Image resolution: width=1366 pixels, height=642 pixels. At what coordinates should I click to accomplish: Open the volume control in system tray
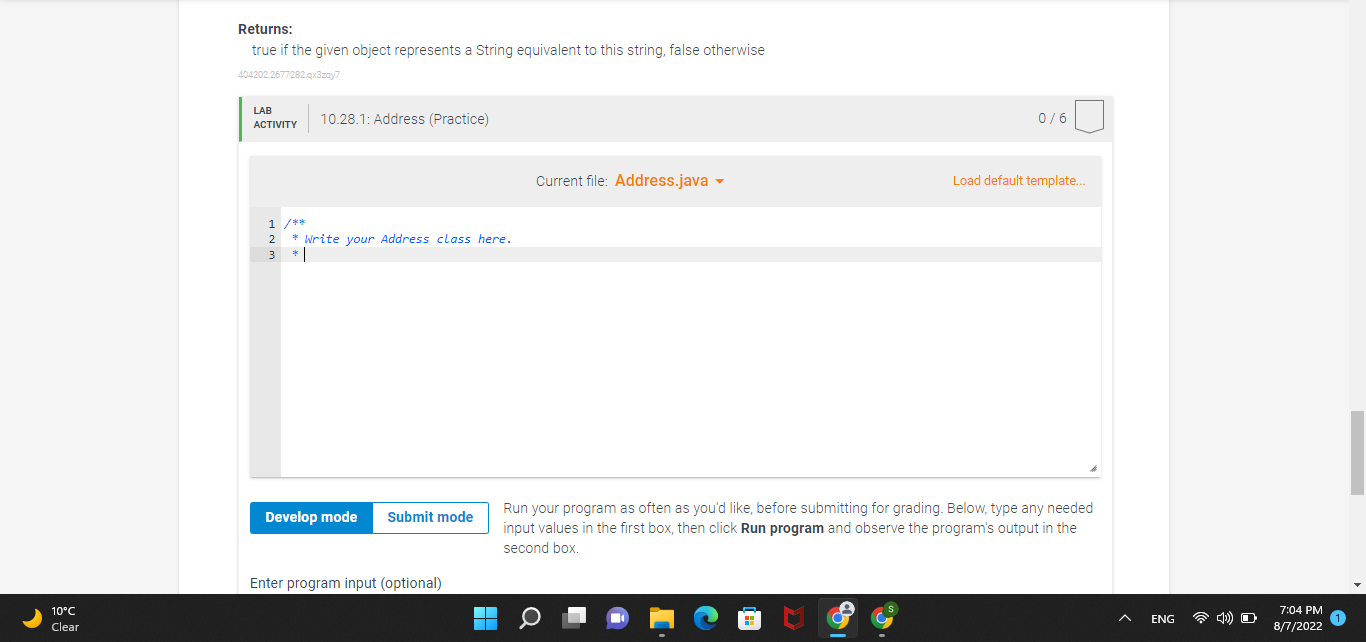point(1224,618)
